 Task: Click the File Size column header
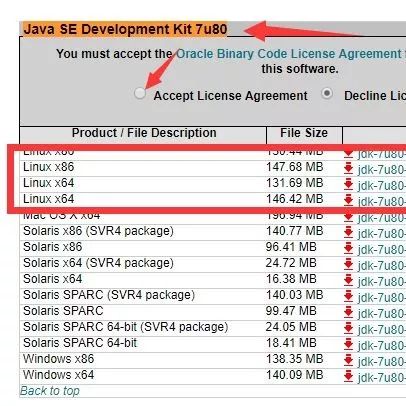tap(304, 133)
